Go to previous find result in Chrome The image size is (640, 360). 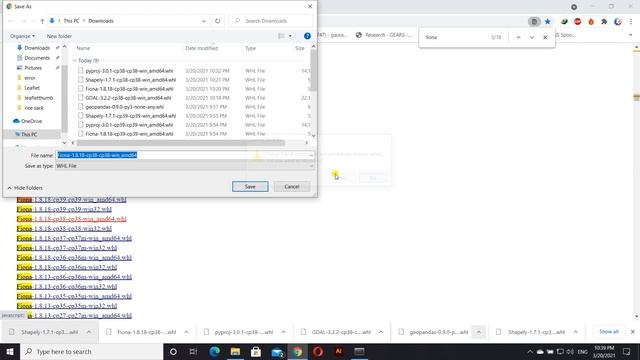(518, 37)
